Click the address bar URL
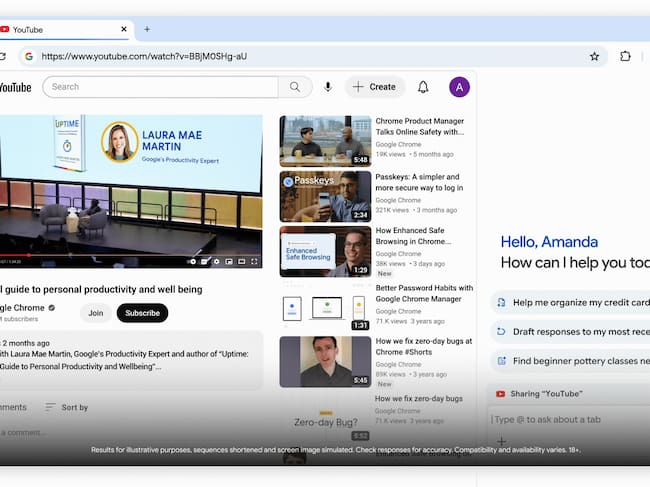650x487 pixels. pos(144,56)
